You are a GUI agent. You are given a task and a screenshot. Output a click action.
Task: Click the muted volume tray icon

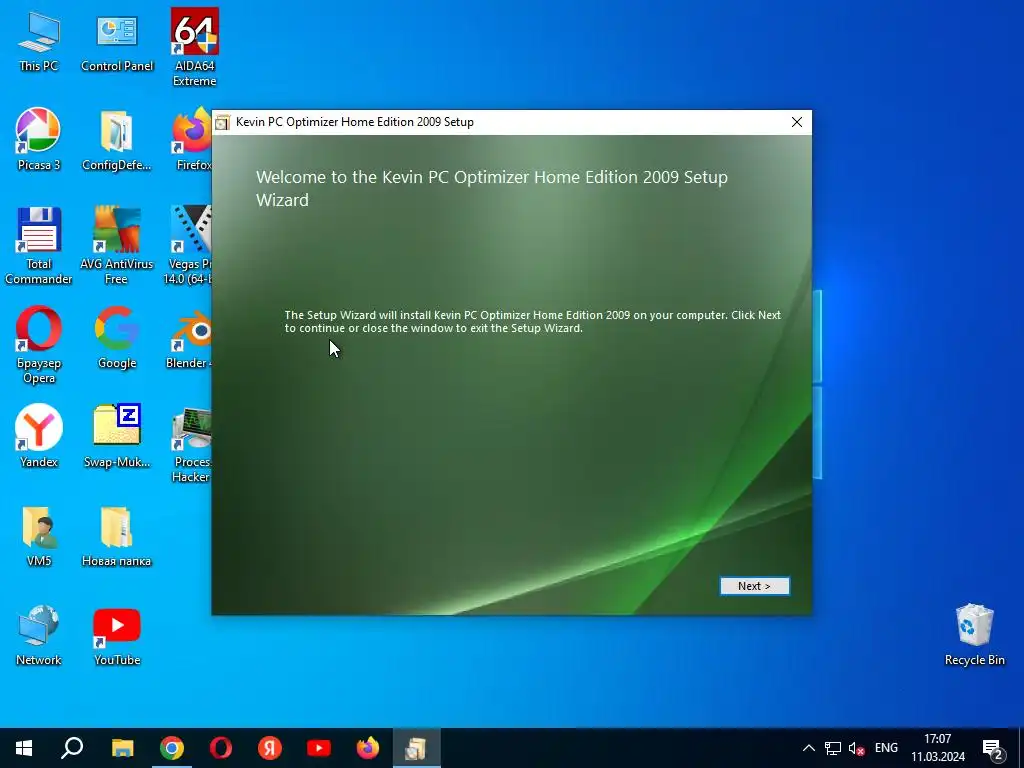[x=856, y=748]
